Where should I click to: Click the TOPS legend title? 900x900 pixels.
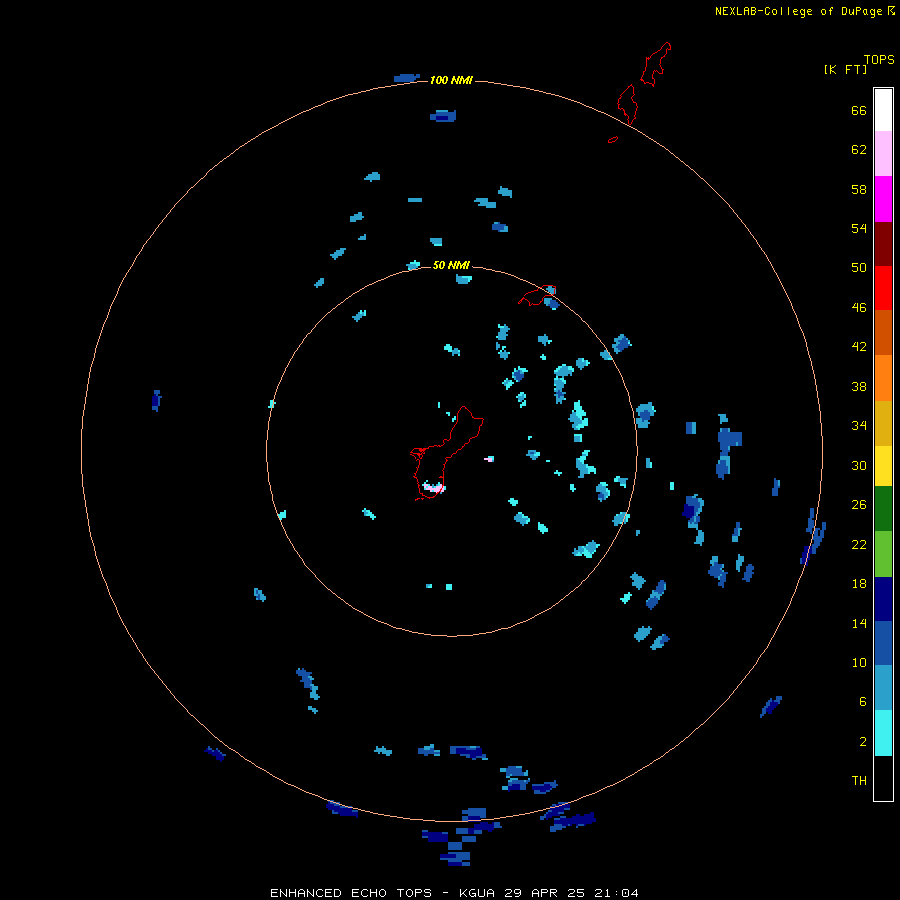click(x=879, y=59)
